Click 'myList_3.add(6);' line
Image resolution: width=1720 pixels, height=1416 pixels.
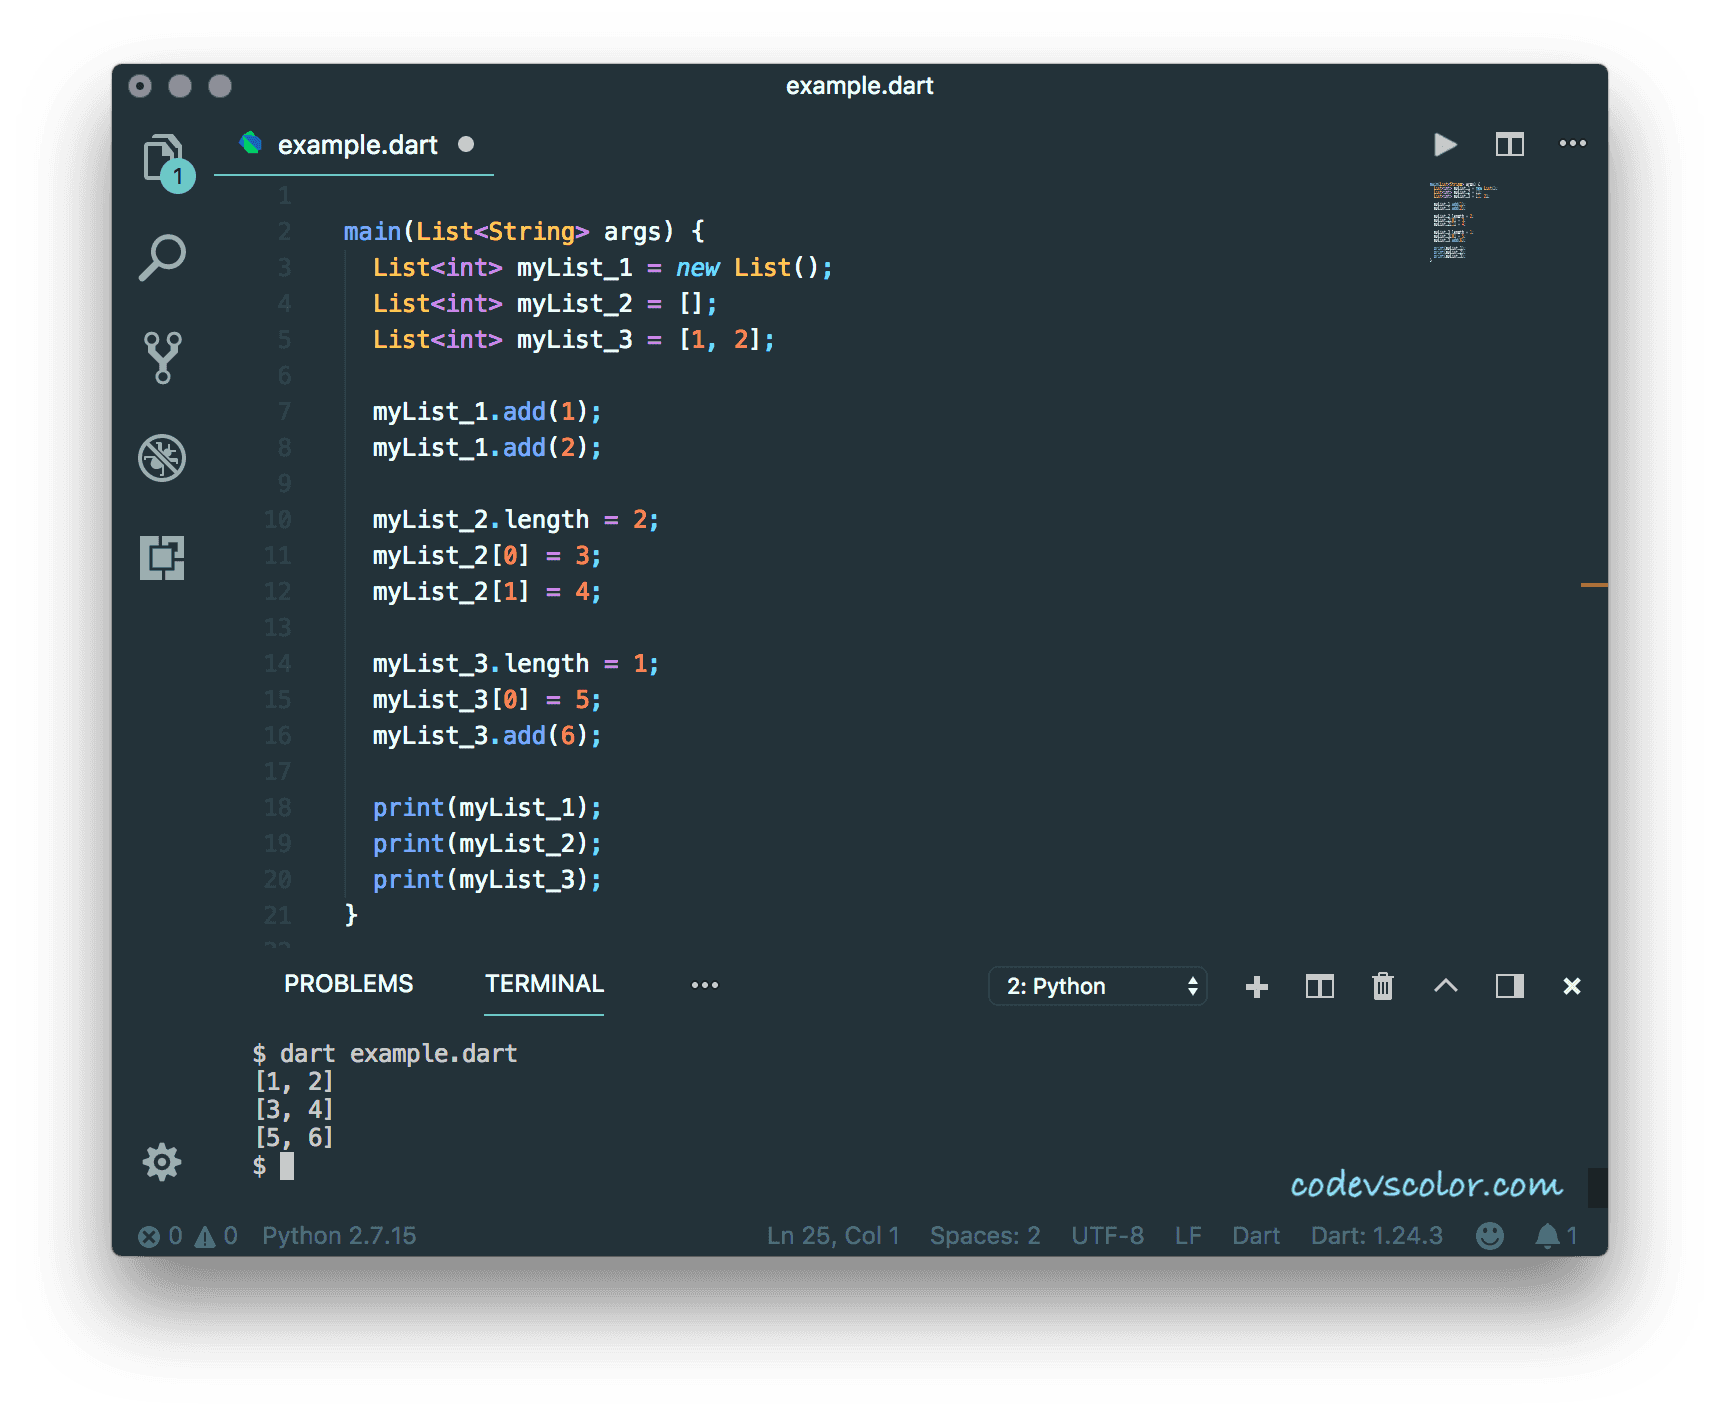click(487, 736)
